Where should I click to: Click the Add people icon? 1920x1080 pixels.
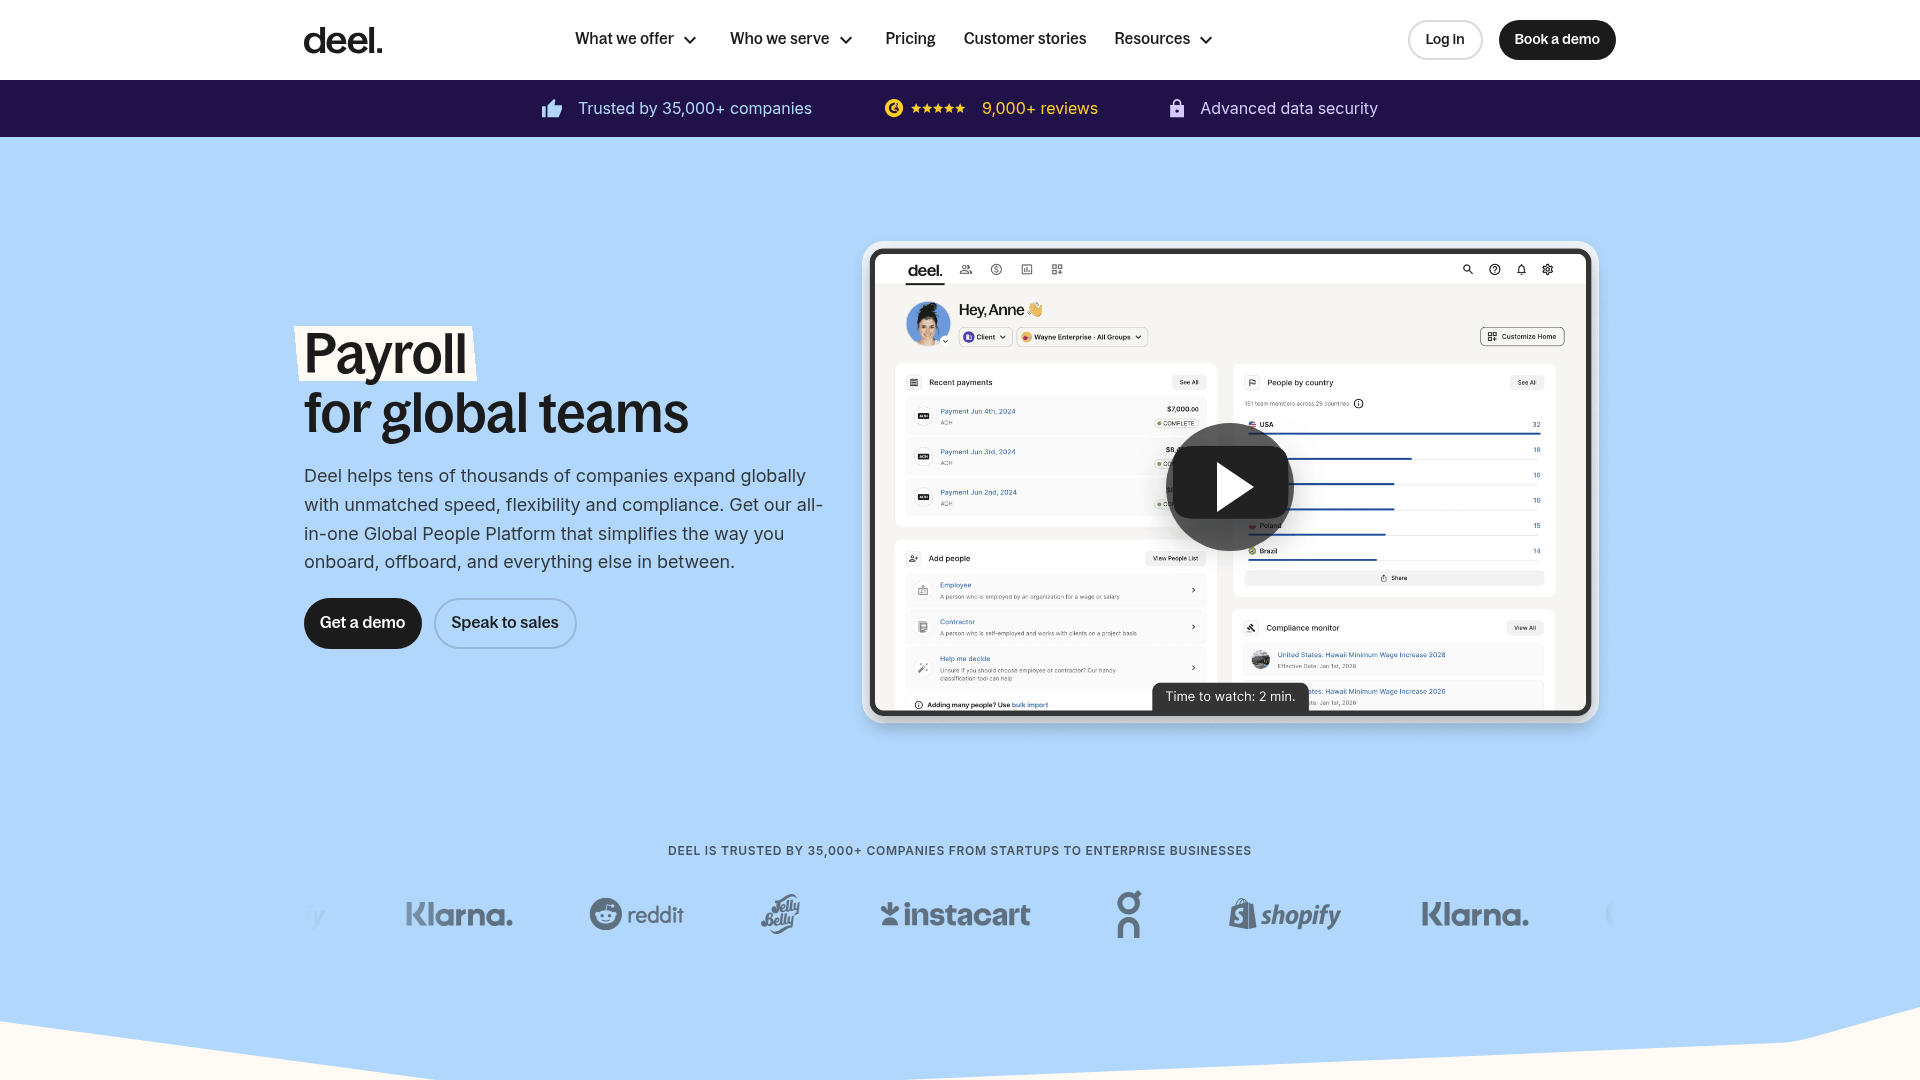point(913,558)
